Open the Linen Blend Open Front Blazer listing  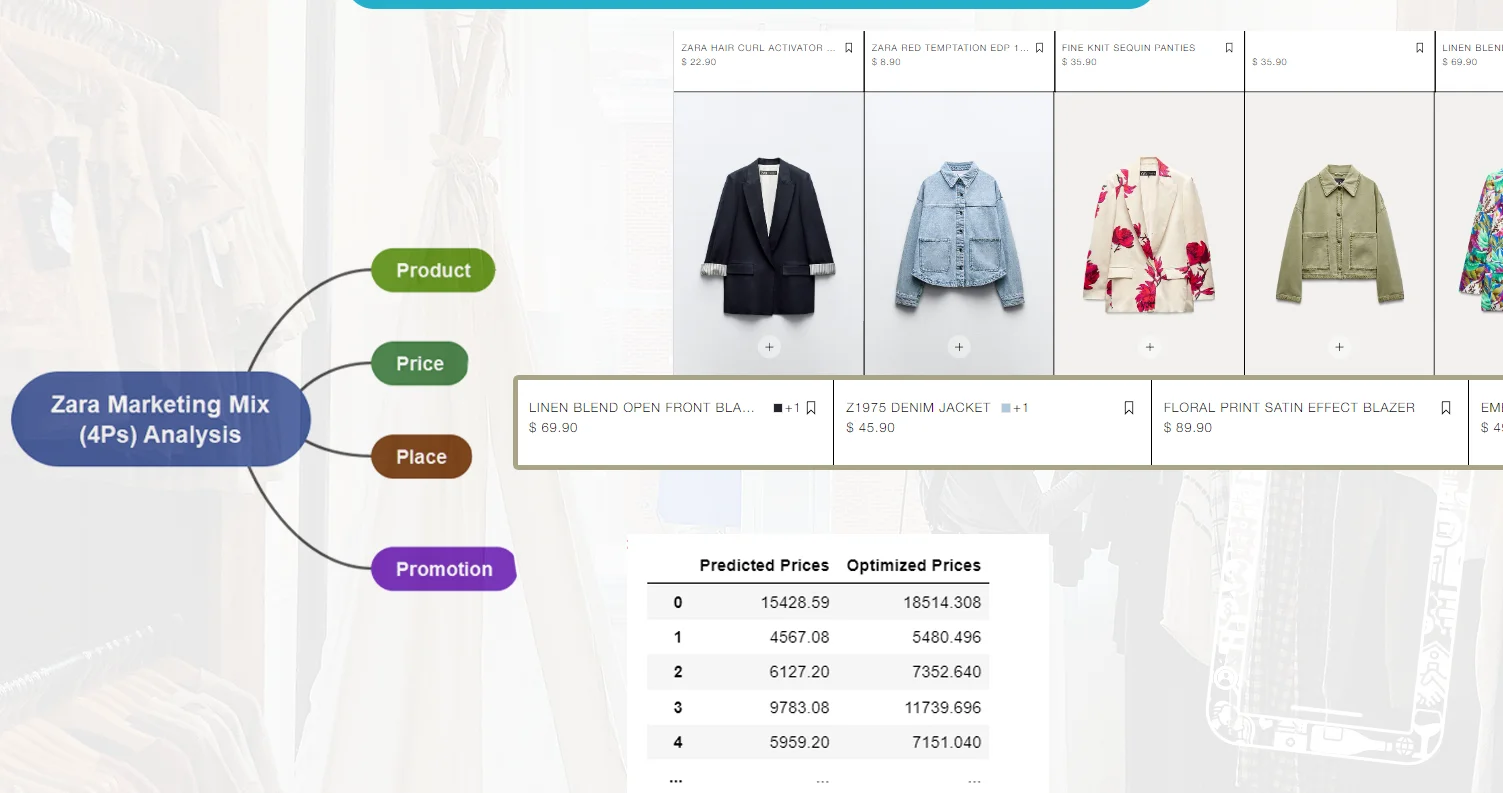(x=641, y=407)
